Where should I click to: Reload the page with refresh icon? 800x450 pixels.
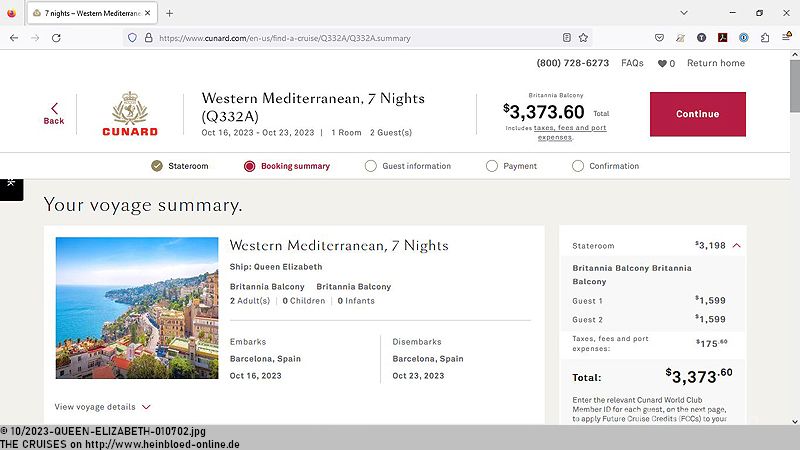point(56,38)
